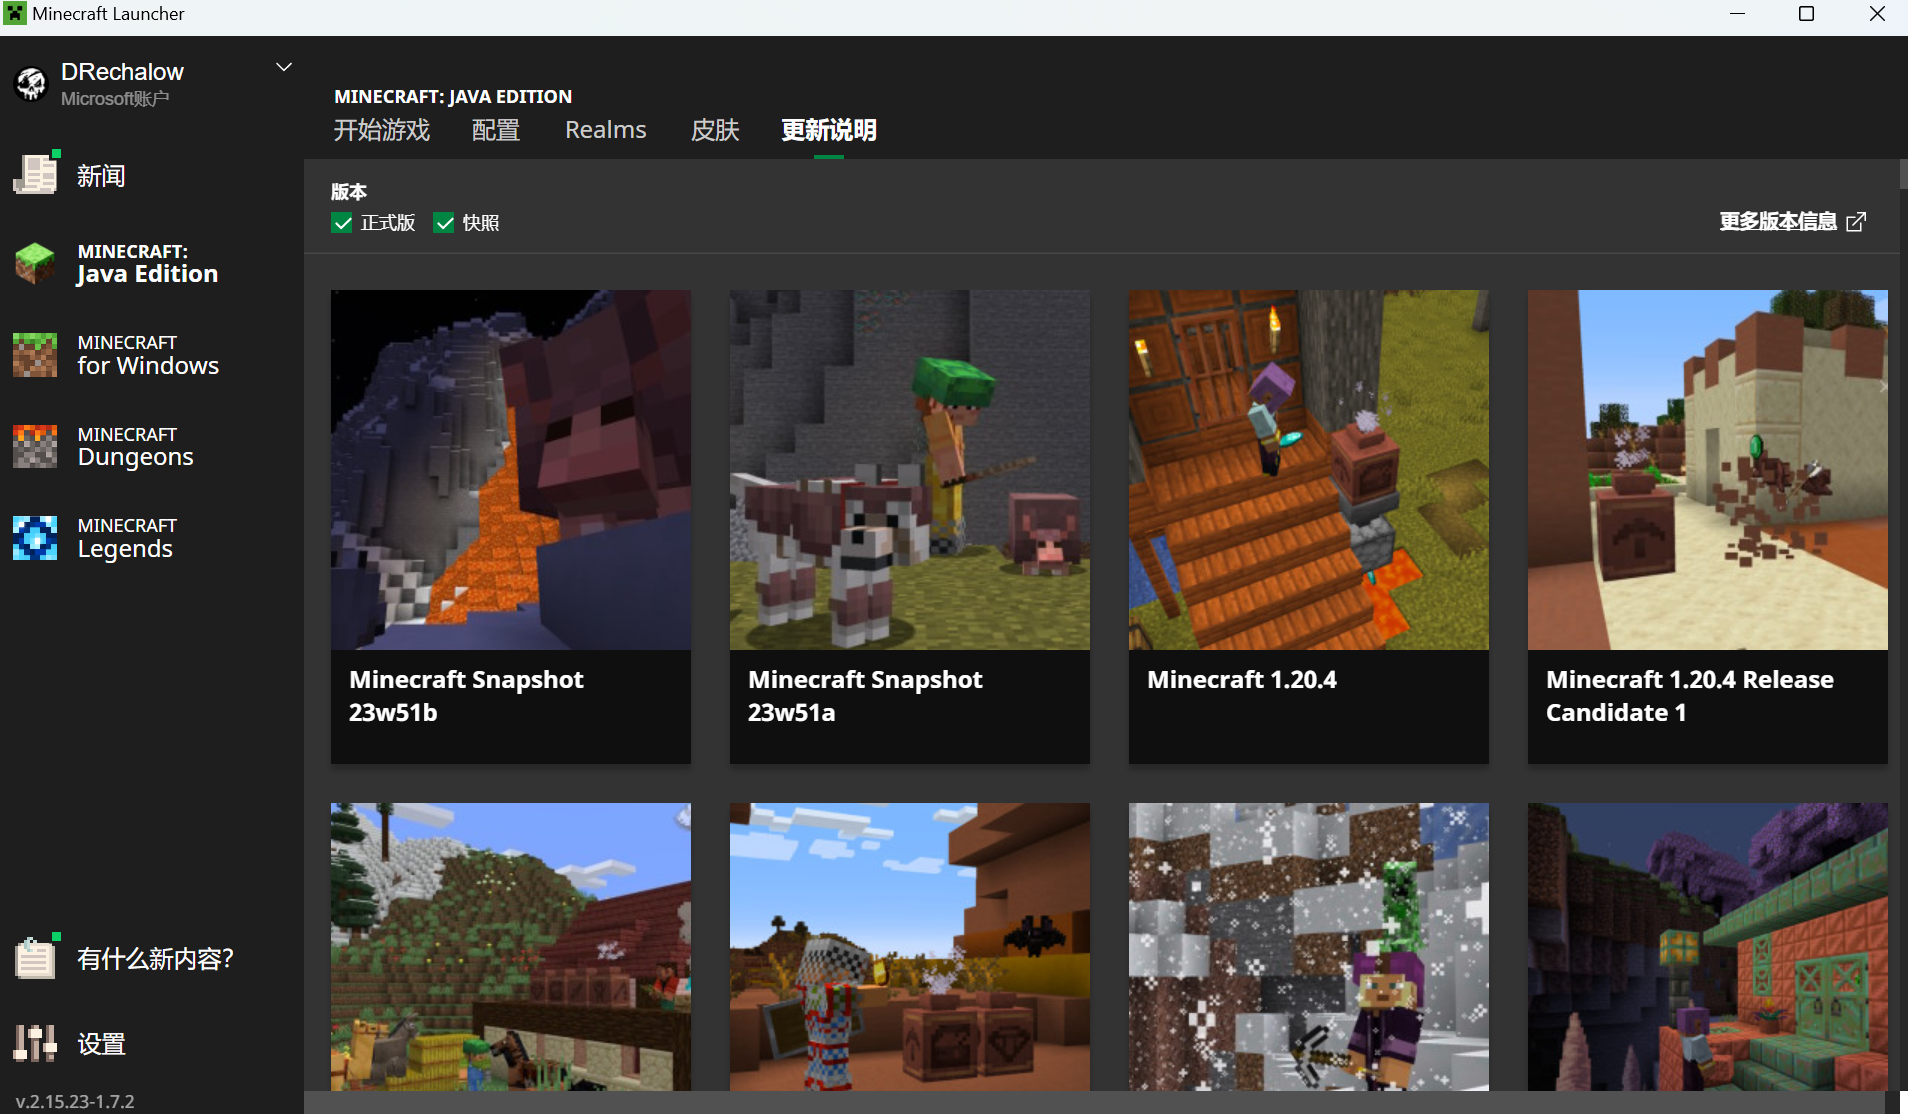Switch to the Realms tab
This screenshot has width=1908, height=1114.
(x=606, y=130)
